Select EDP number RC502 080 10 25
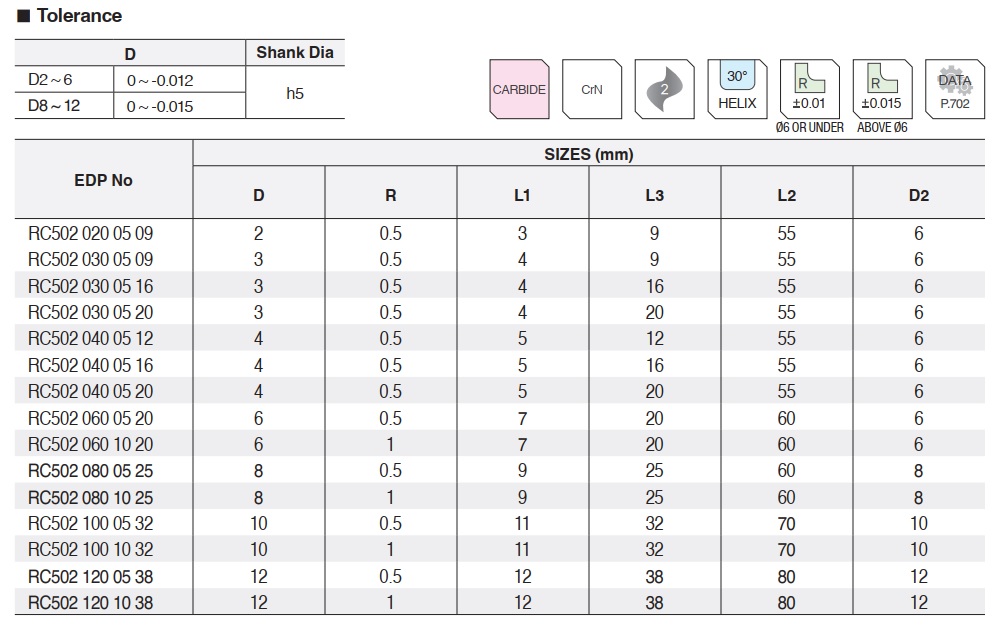The height and width of the screenshot is (626, 1000). [x=91, y=497]
